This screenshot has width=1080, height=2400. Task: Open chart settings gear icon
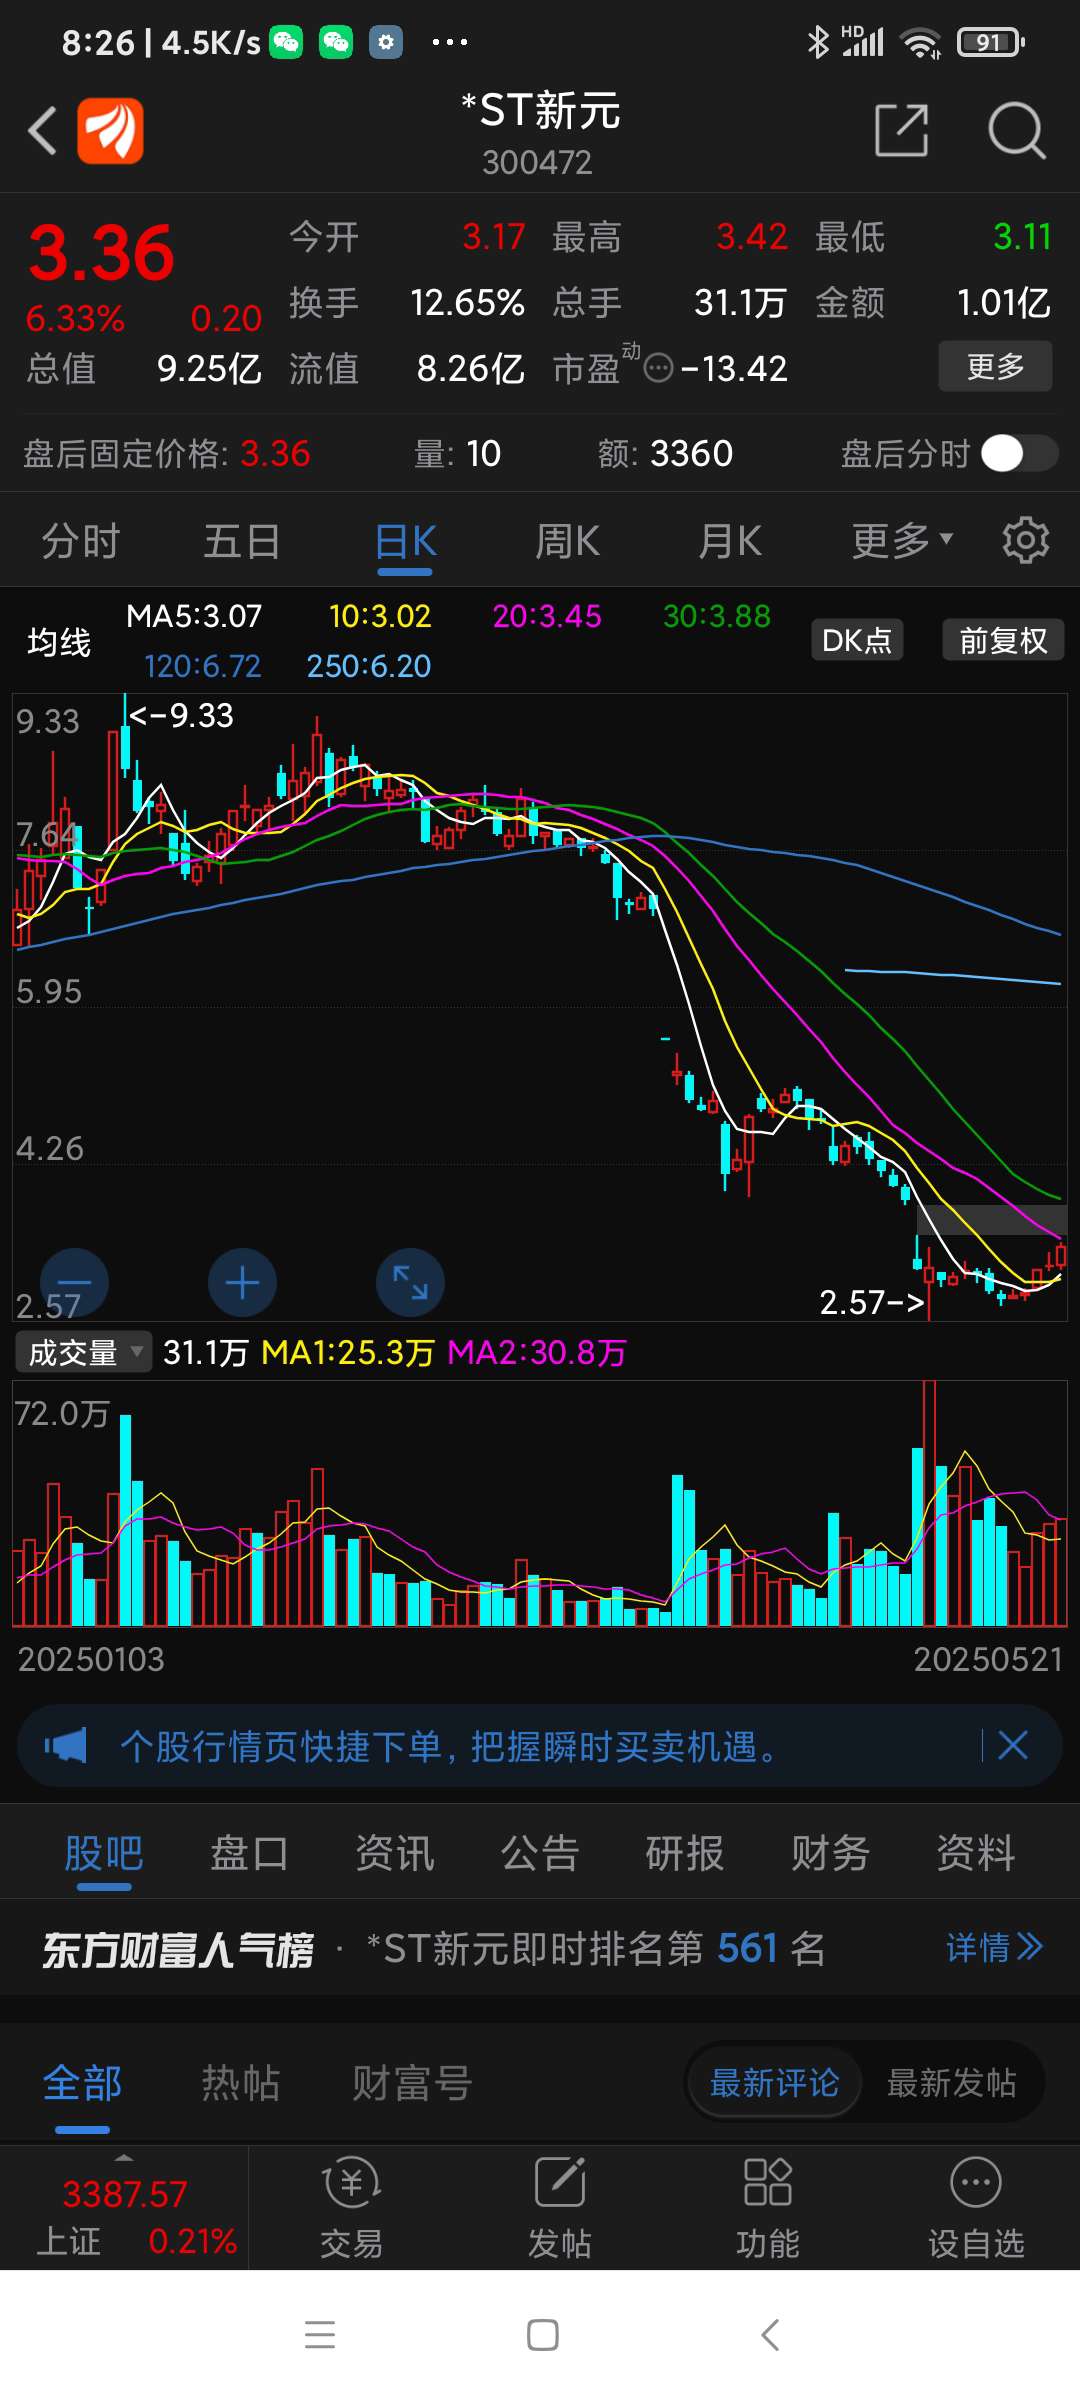(1026, 541)
